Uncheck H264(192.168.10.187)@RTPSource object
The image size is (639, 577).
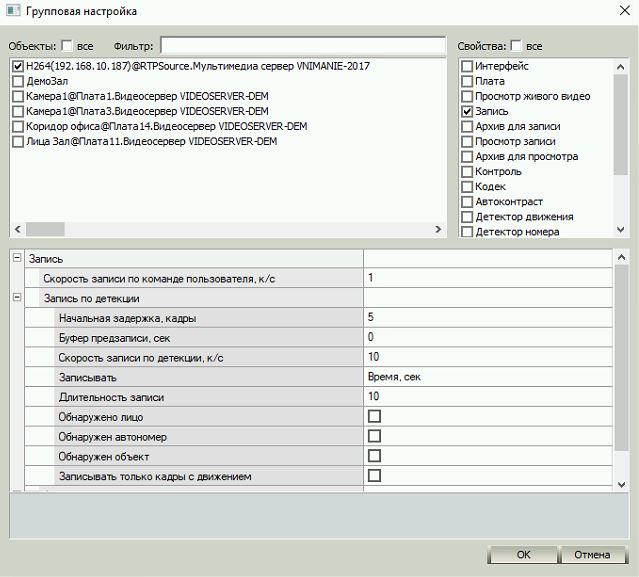tap(18, 66)
